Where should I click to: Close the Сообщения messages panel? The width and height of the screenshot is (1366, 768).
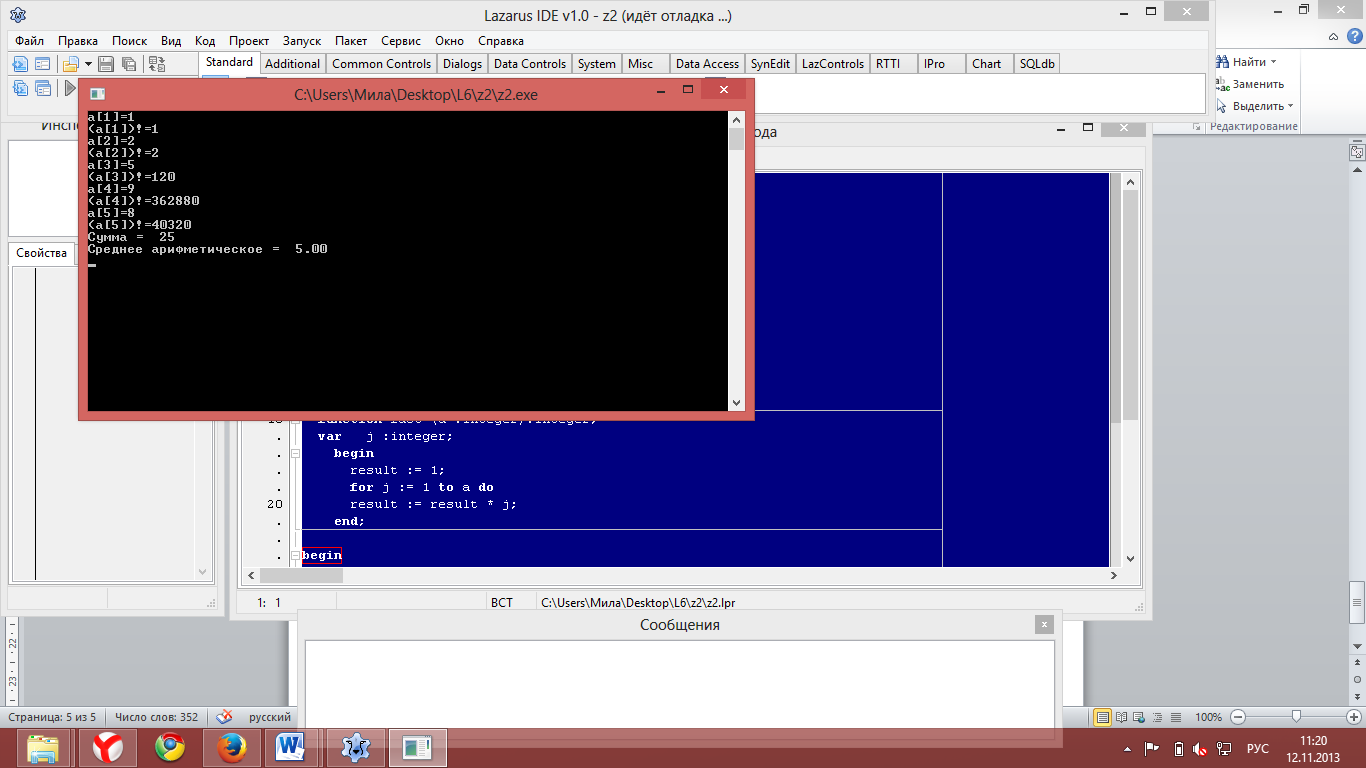tap(1044, 624)
